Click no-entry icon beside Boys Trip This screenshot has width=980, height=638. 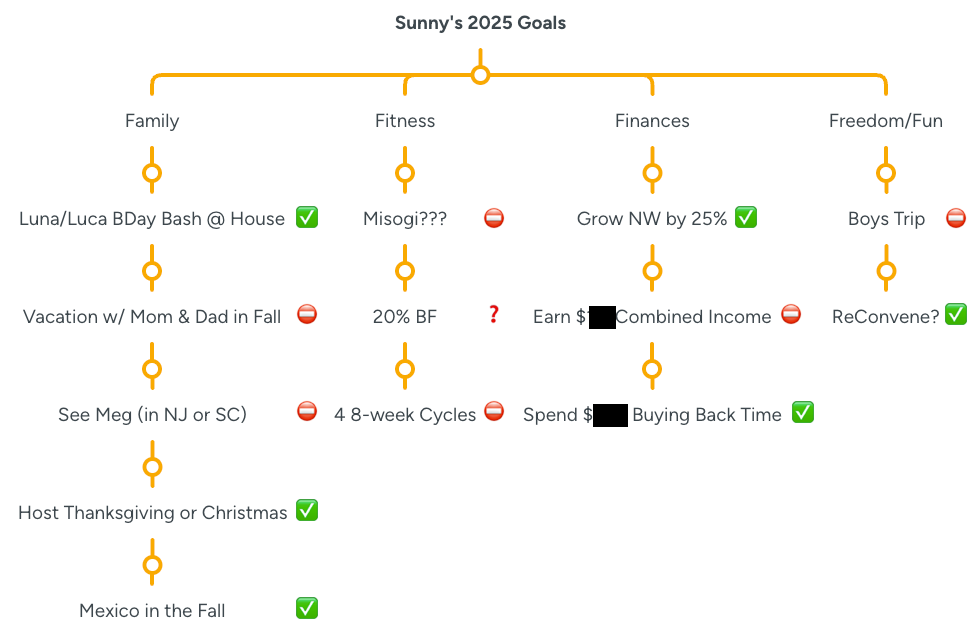pyautogui.click(x=956, y=218)
